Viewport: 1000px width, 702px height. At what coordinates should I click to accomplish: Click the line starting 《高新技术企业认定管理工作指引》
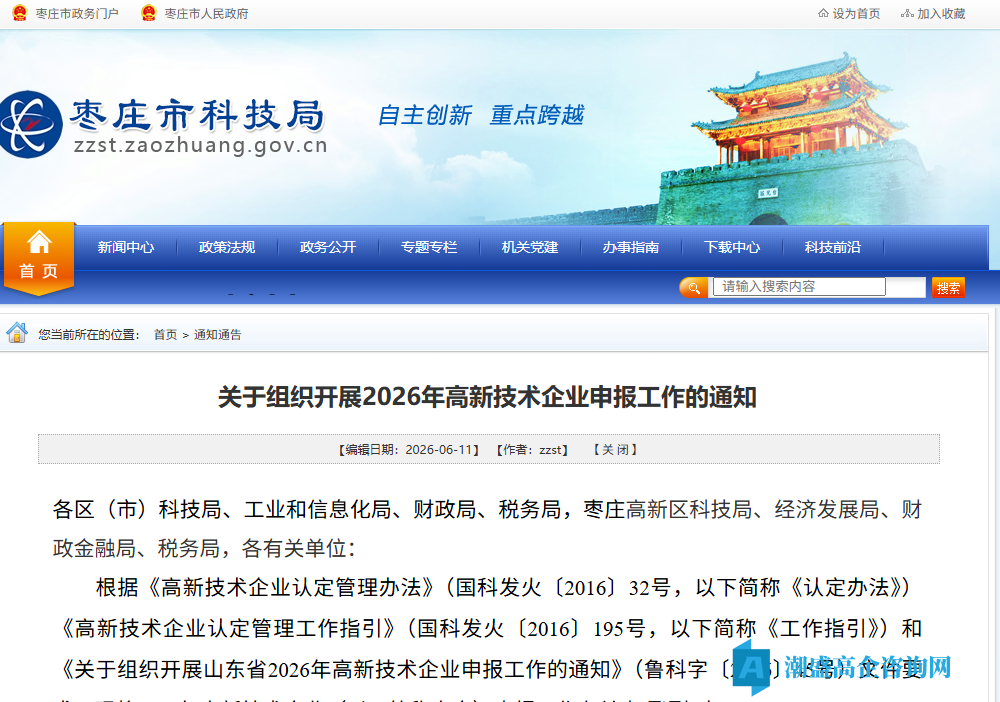(x=487, y=629)
